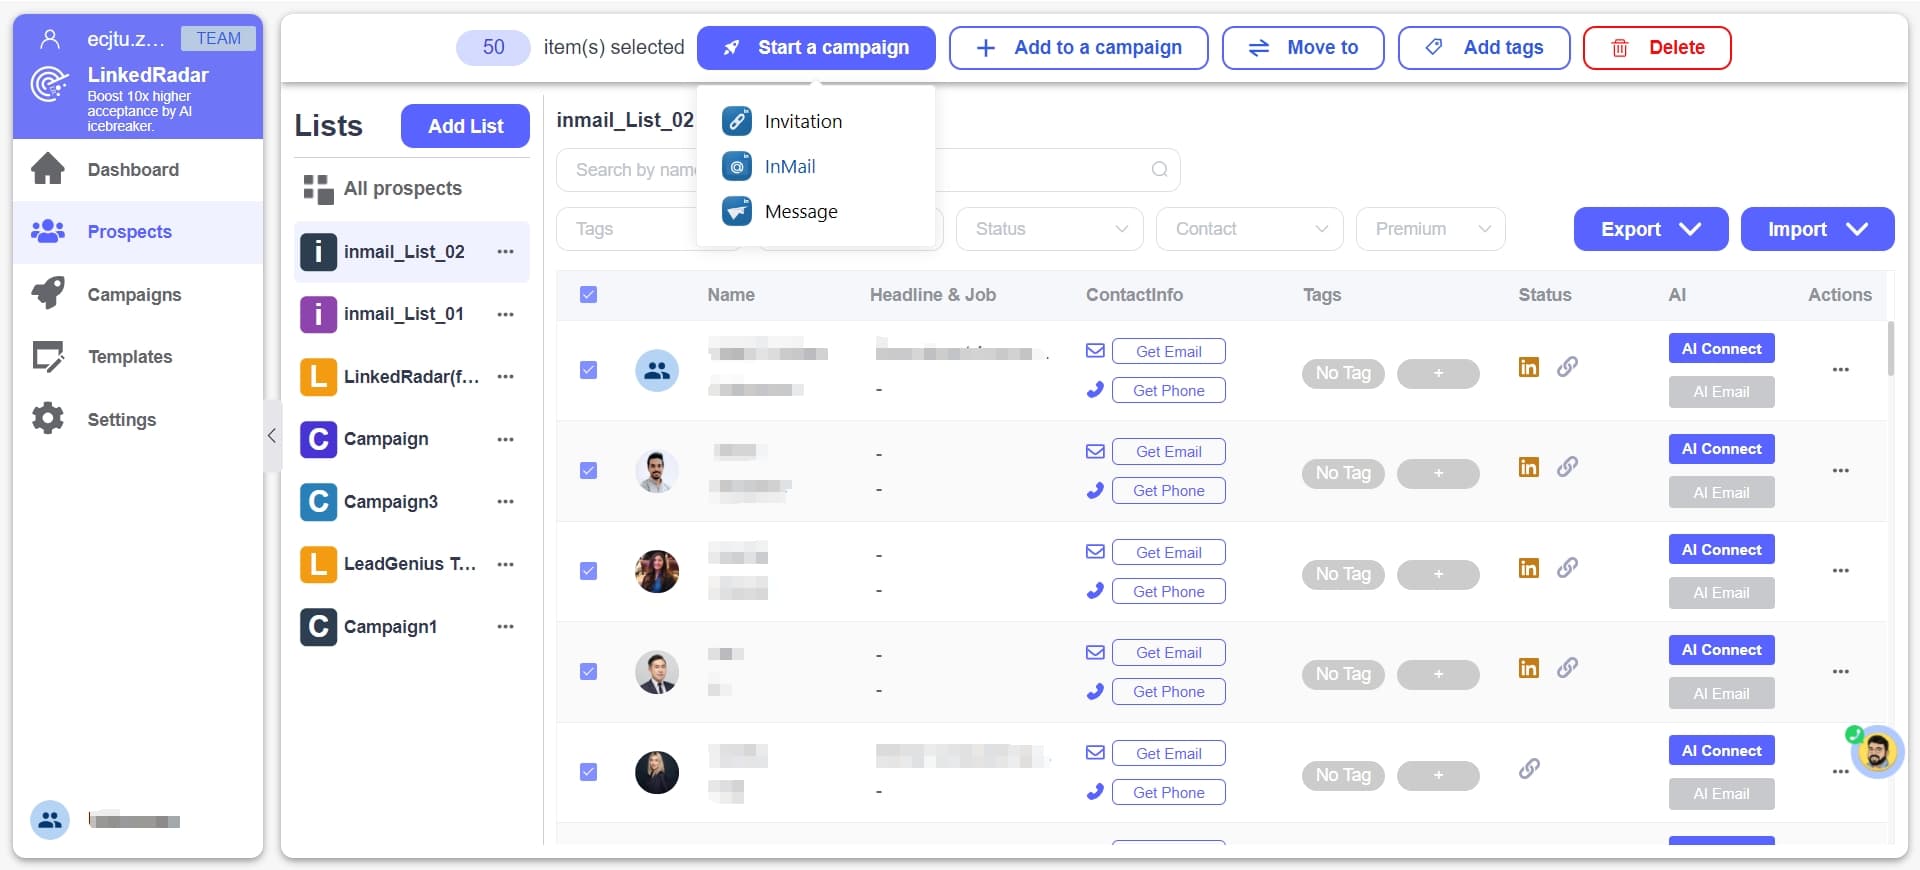Viewport: 1920px width, 870px height.
Task: Open actions menu for third prospect row
Action: 1840,571
